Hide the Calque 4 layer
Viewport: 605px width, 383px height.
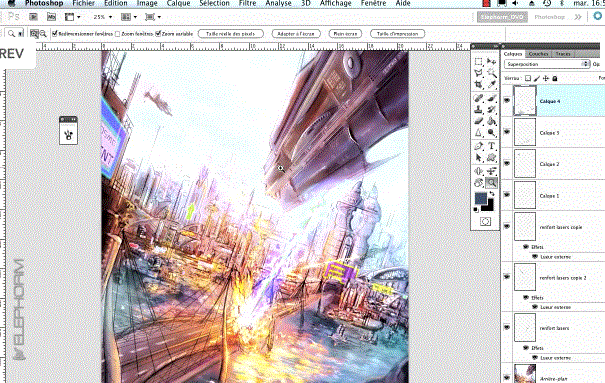pyautogui.click(x=507, y=101)
